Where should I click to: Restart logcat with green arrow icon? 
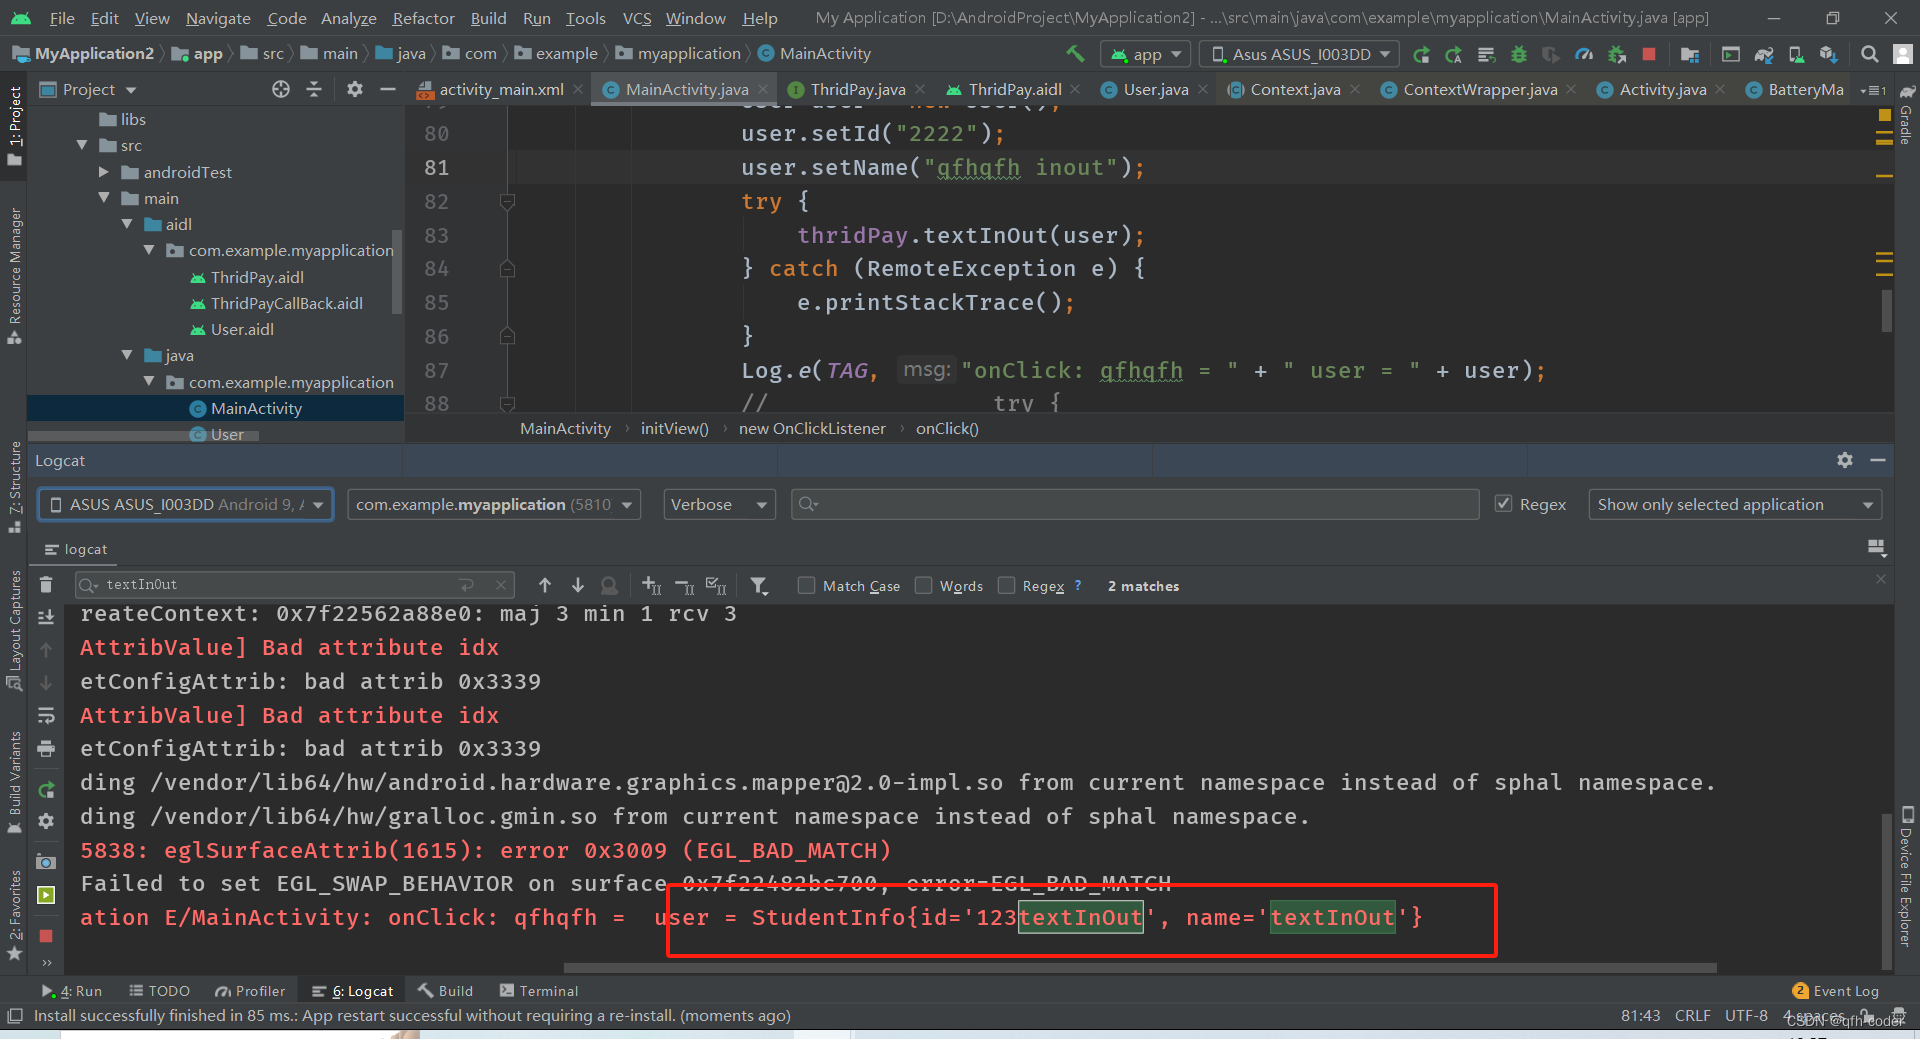[x=46, y=790]
